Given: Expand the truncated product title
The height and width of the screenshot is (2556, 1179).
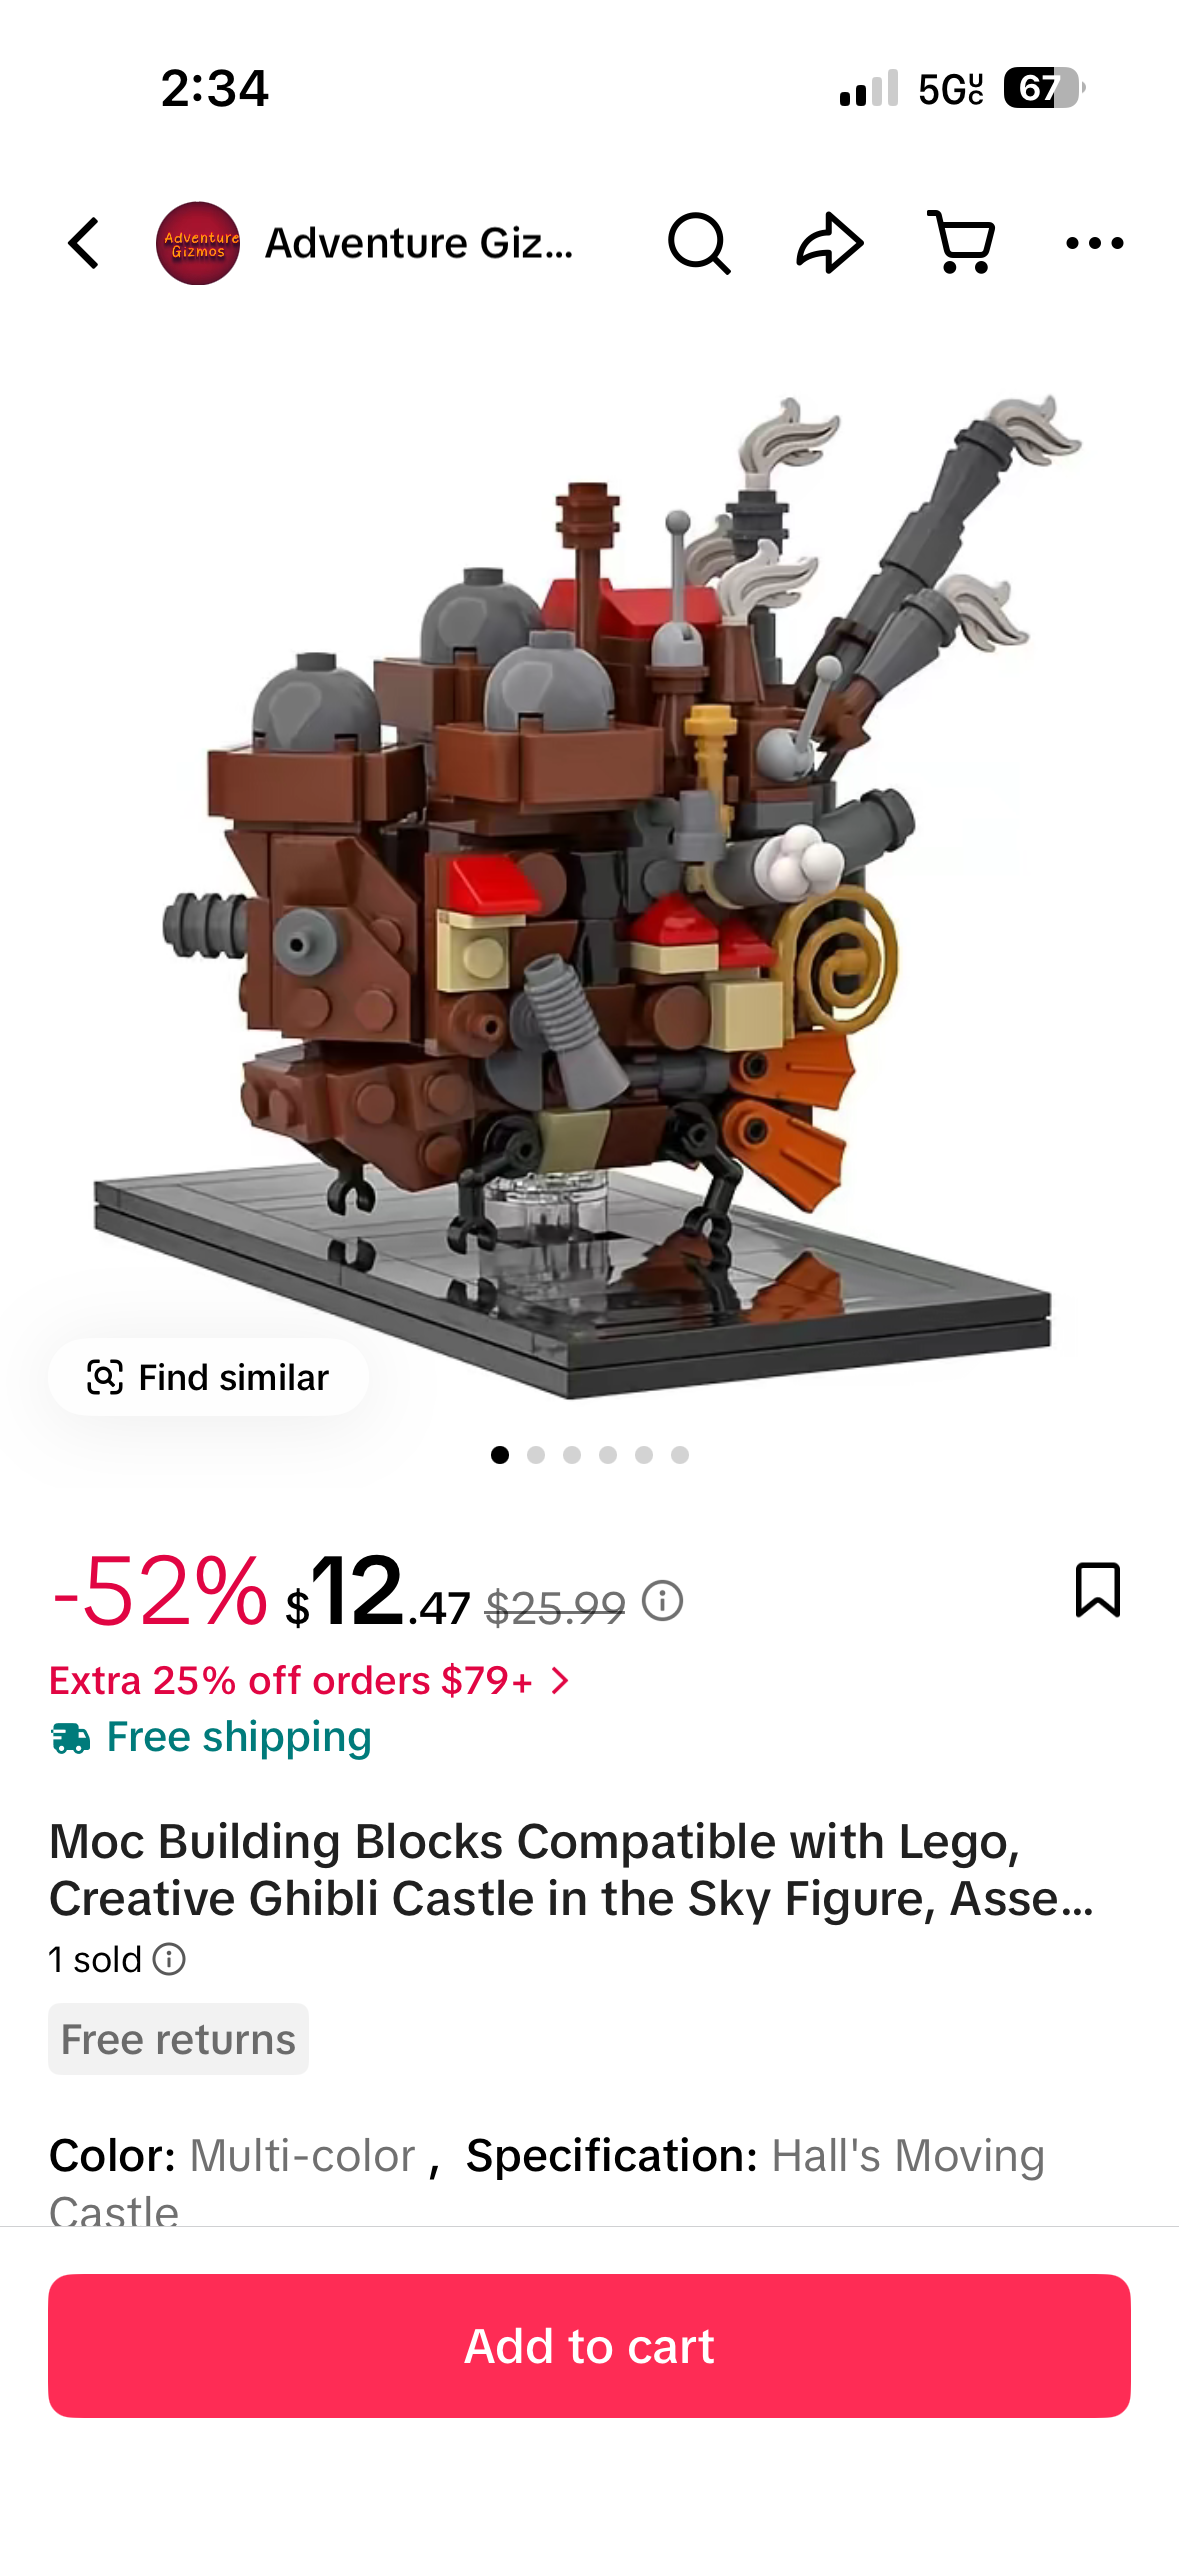Looking at the screenshot, I should [571, 1869].
